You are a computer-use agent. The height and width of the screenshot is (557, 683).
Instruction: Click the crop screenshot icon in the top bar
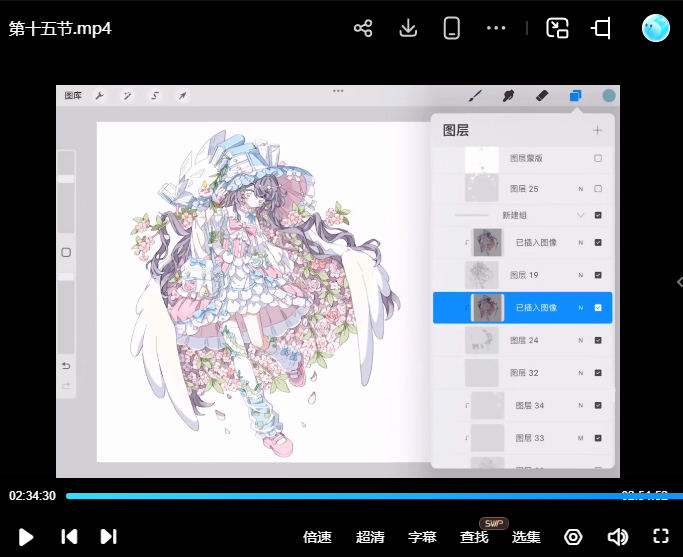pos(601,29)
